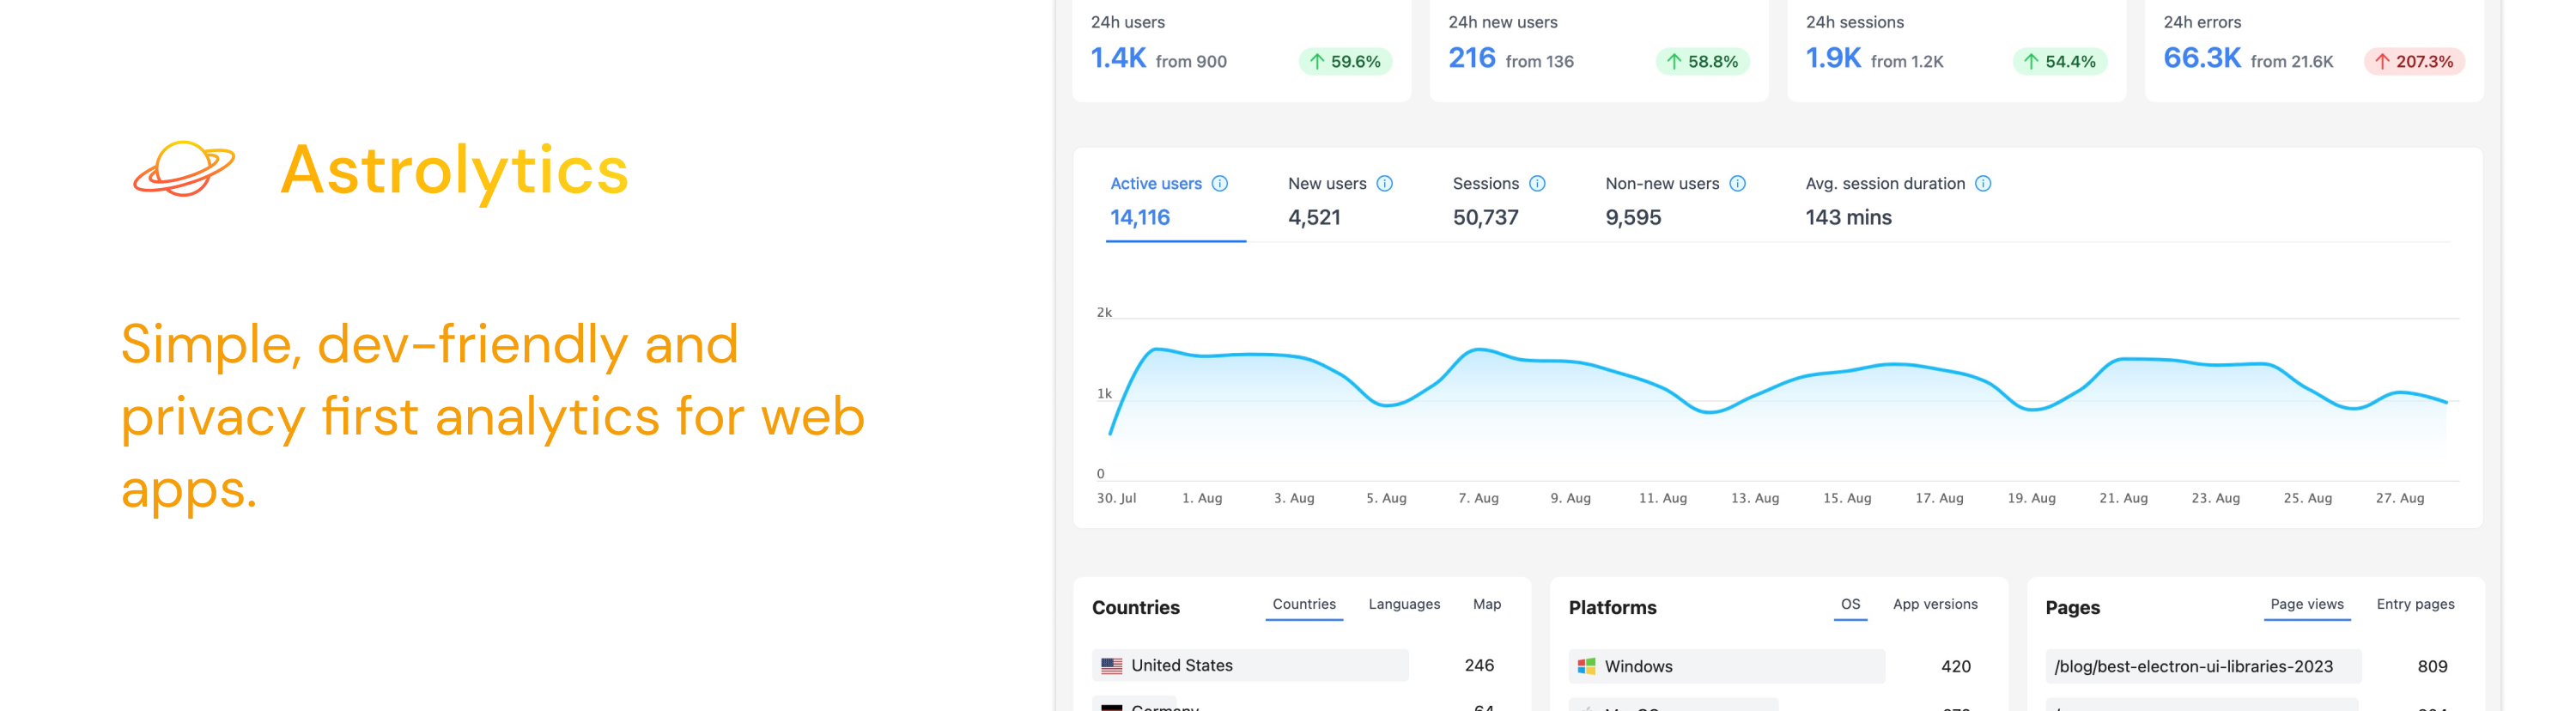2576x711 pixels.
Task: Switch to the OS tab in Platforms
Action: pyautogui.click(x=1851, y=605)
